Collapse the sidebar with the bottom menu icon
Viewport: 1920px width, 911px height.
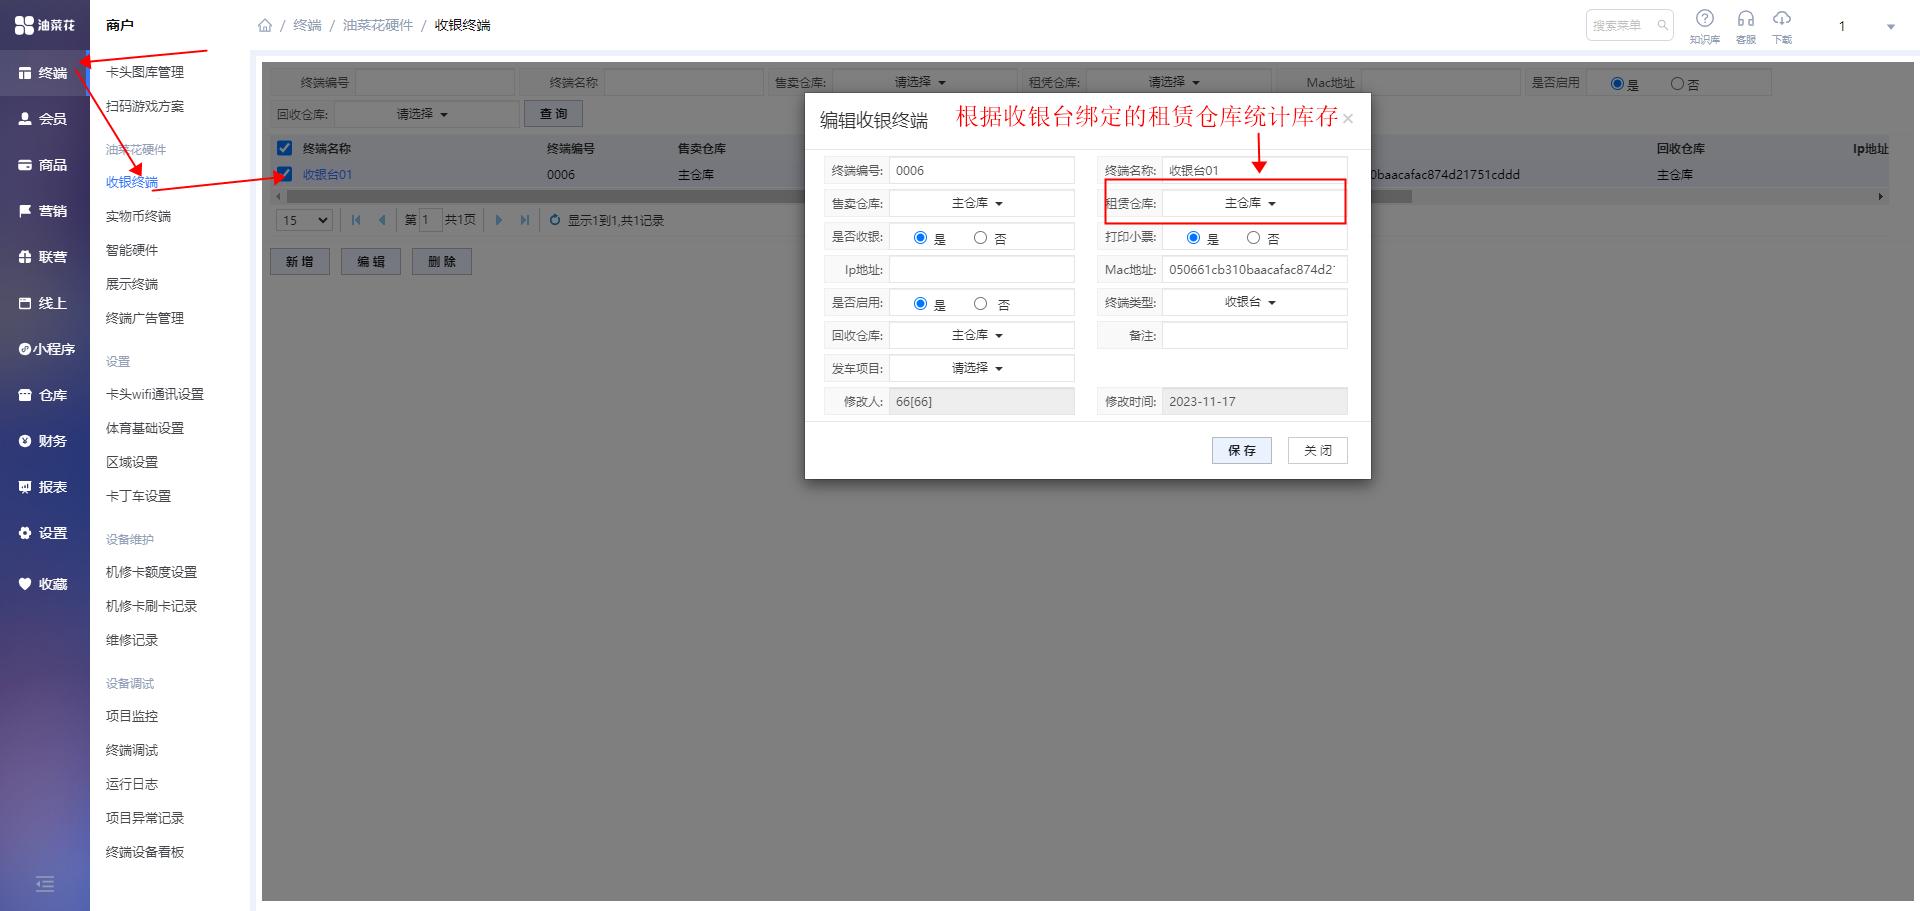(x=44, y=884)
